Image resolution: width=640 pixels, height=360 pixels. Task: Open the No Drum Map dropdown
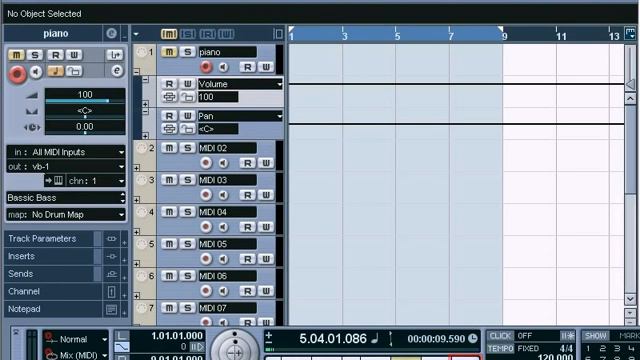[x=66, y=215]
